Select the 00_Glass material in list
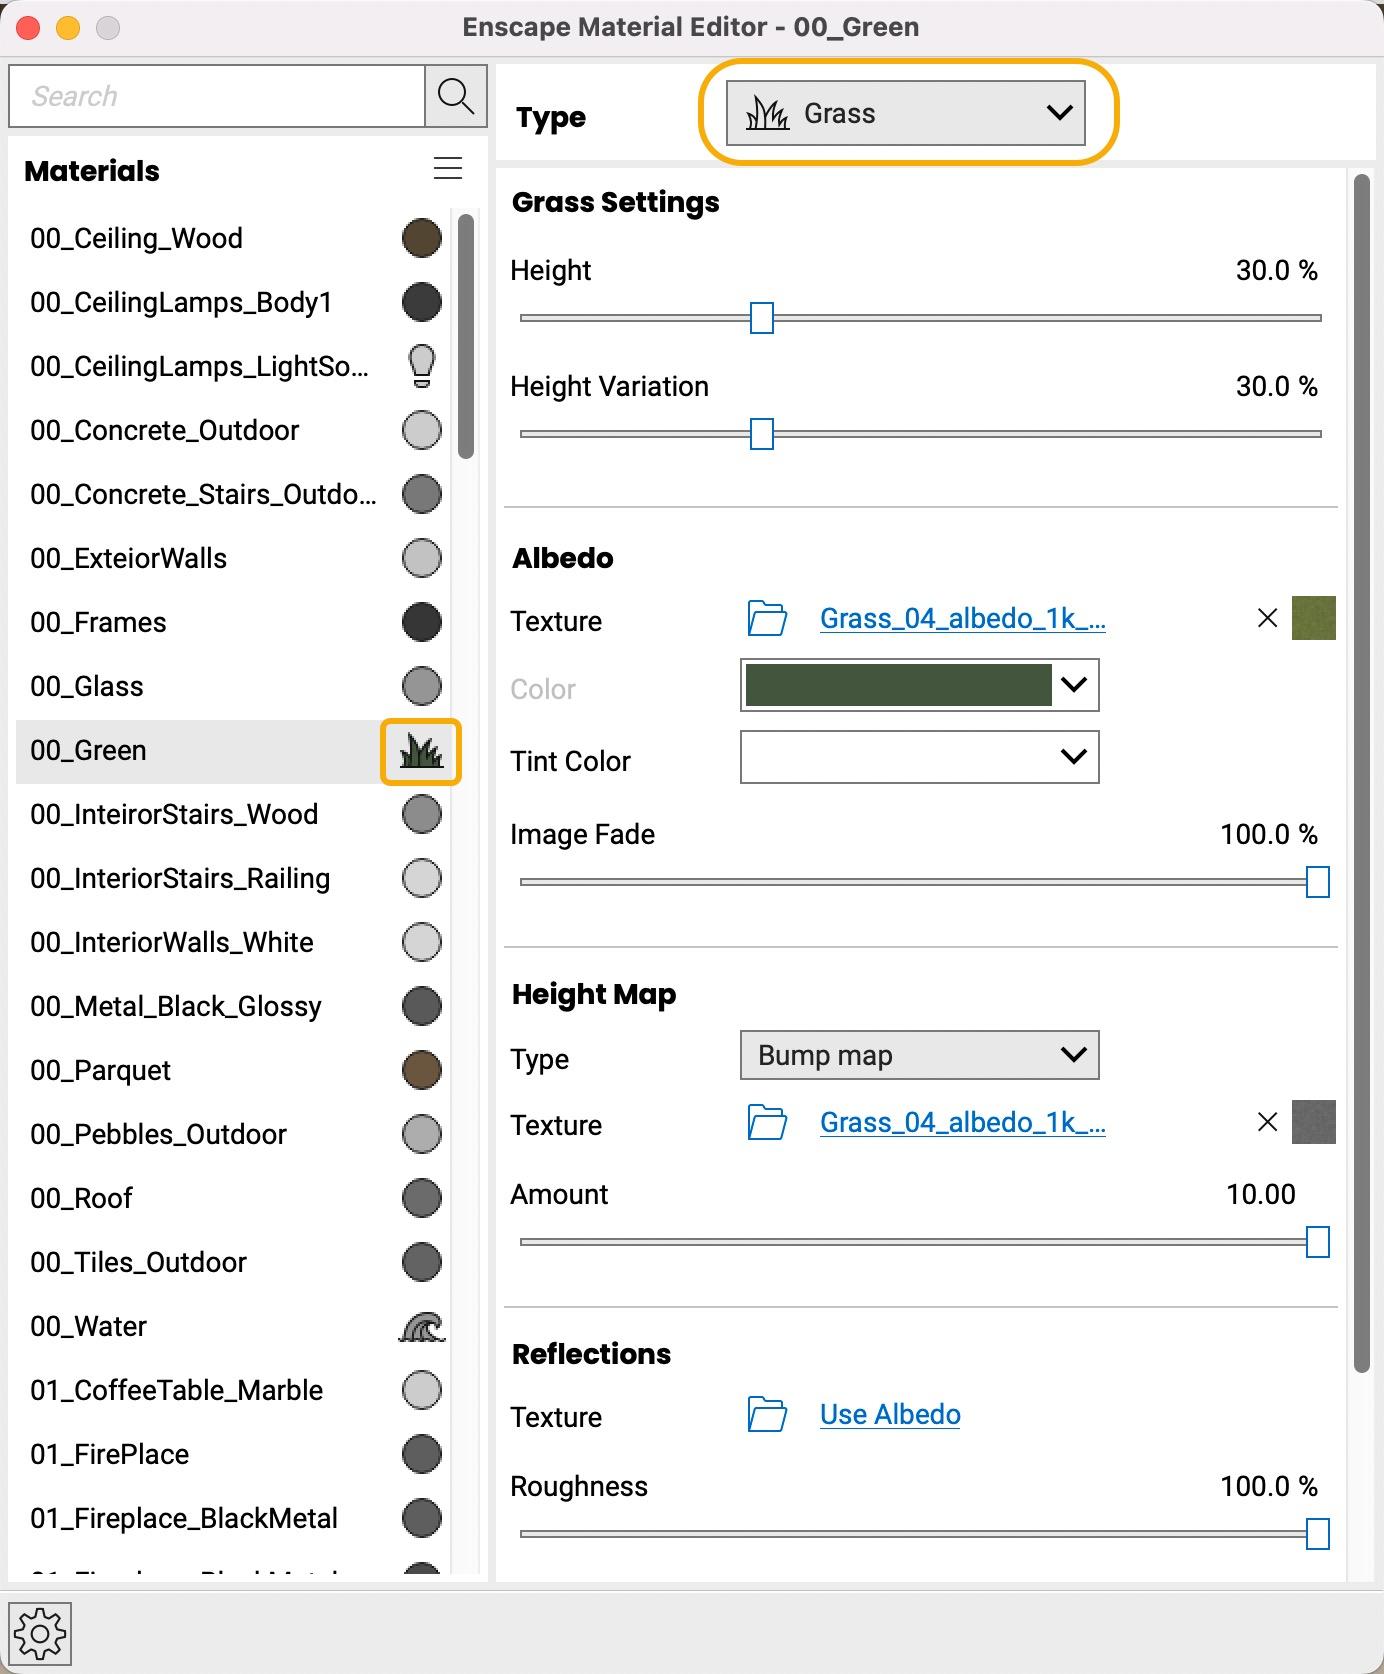The image size is (1384, 1674). coord(87,686)
